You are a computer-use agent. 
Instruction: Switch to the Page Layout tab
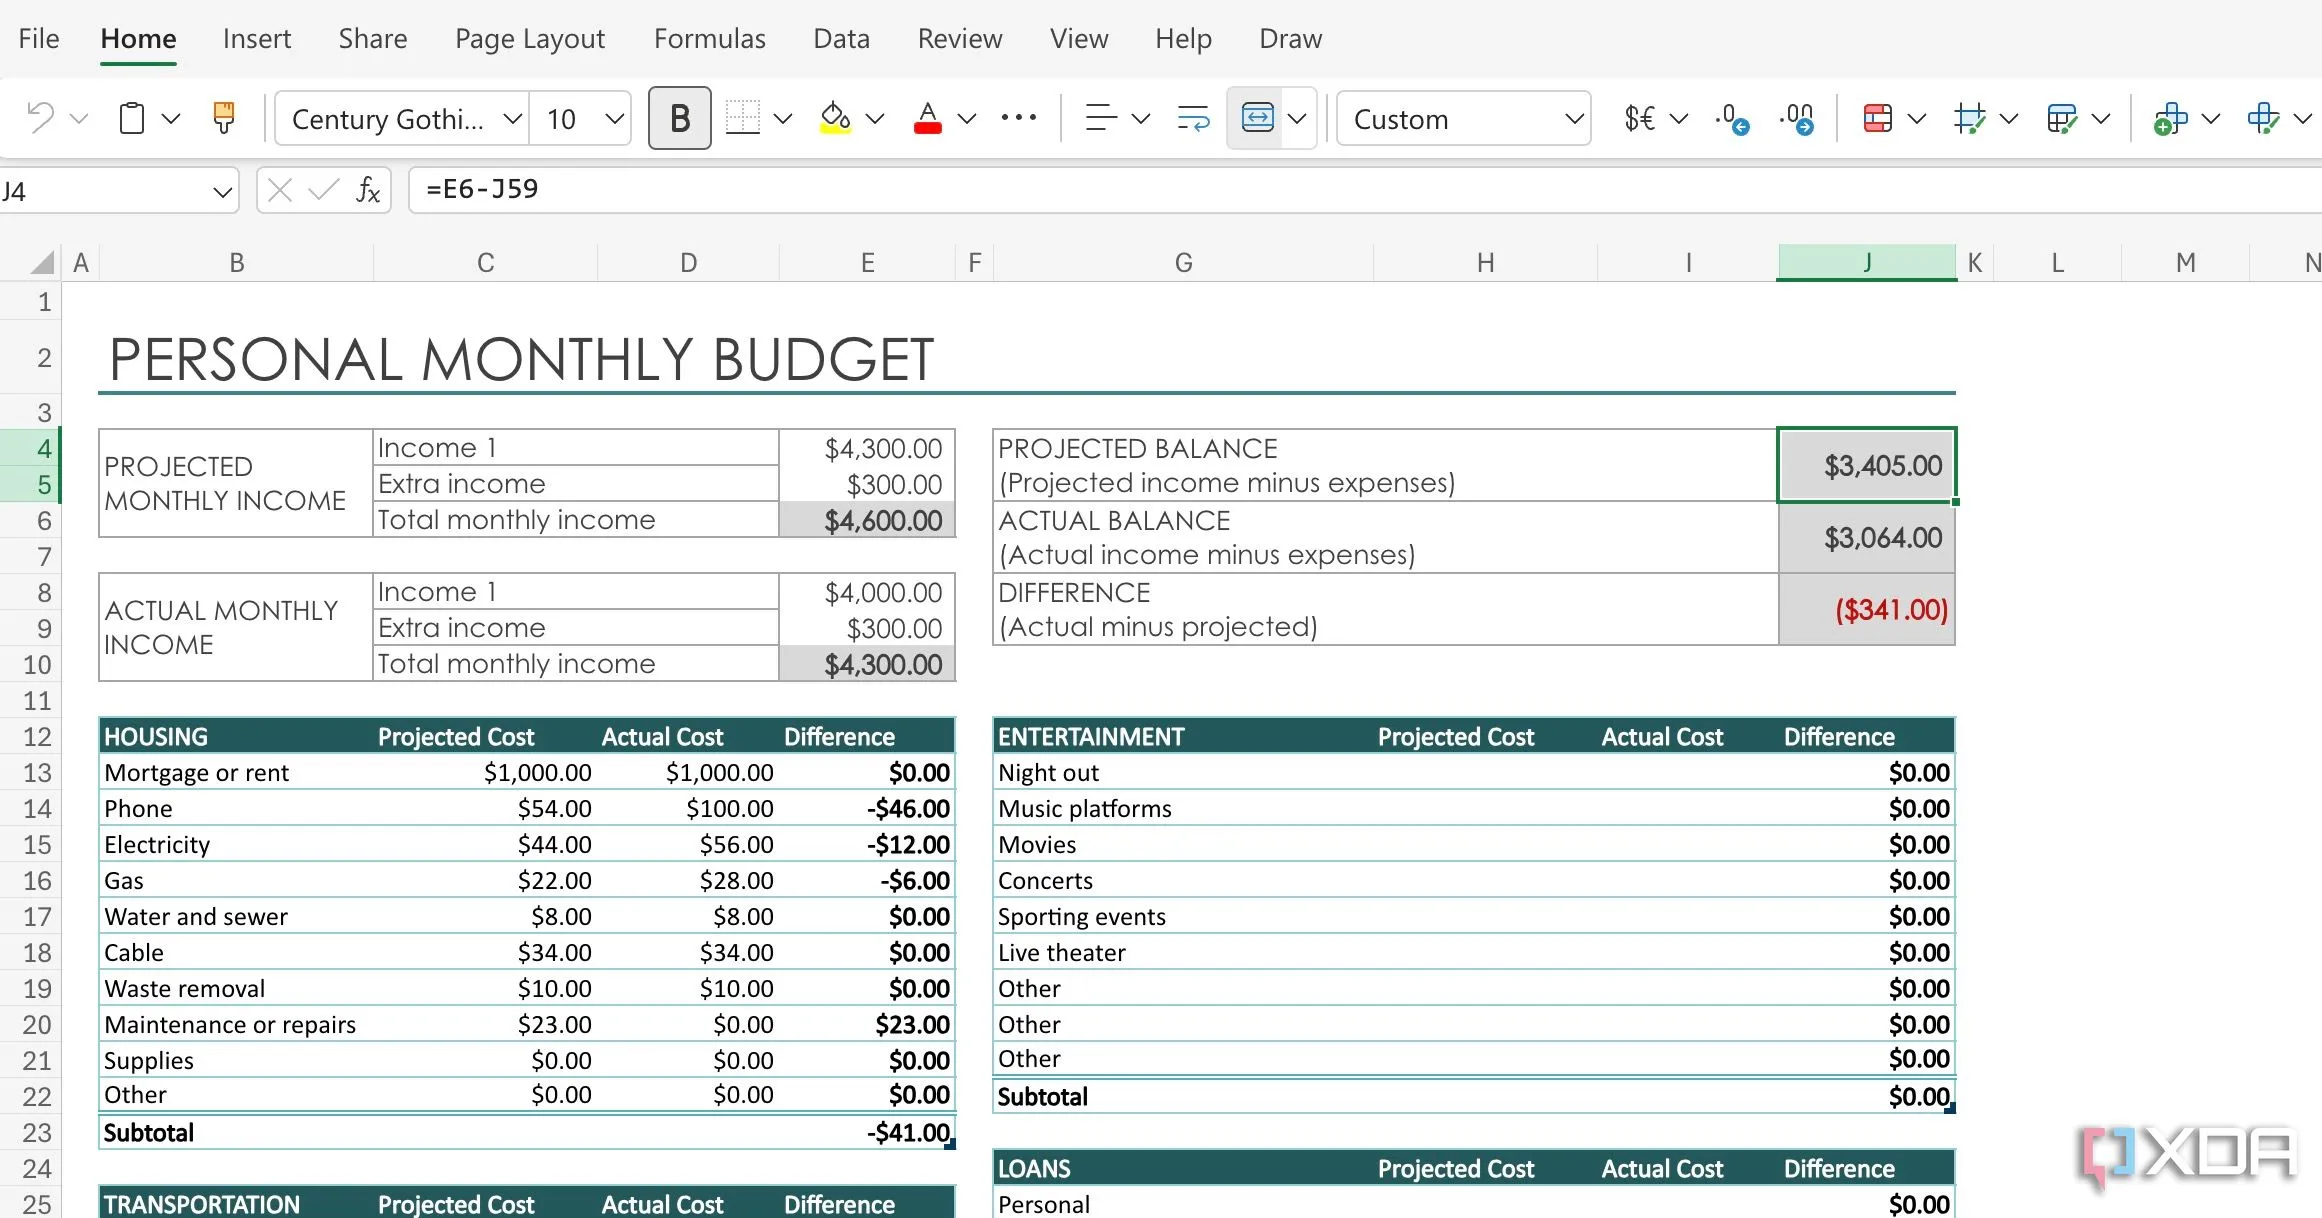click(x=530, y=38)
